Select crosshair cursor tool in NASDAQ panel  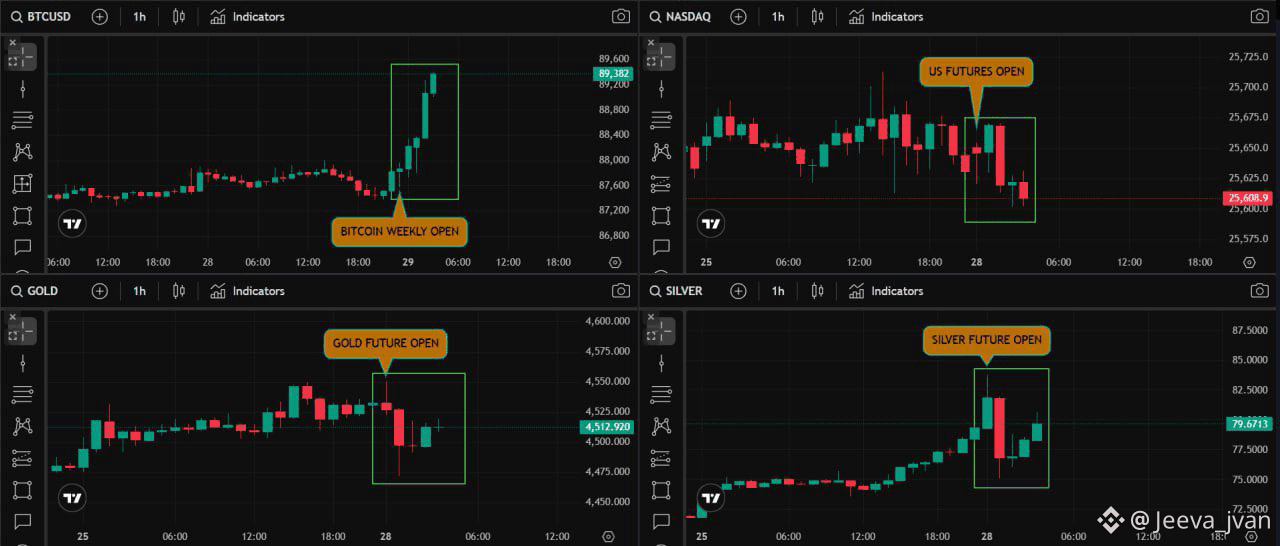[660, 59]
